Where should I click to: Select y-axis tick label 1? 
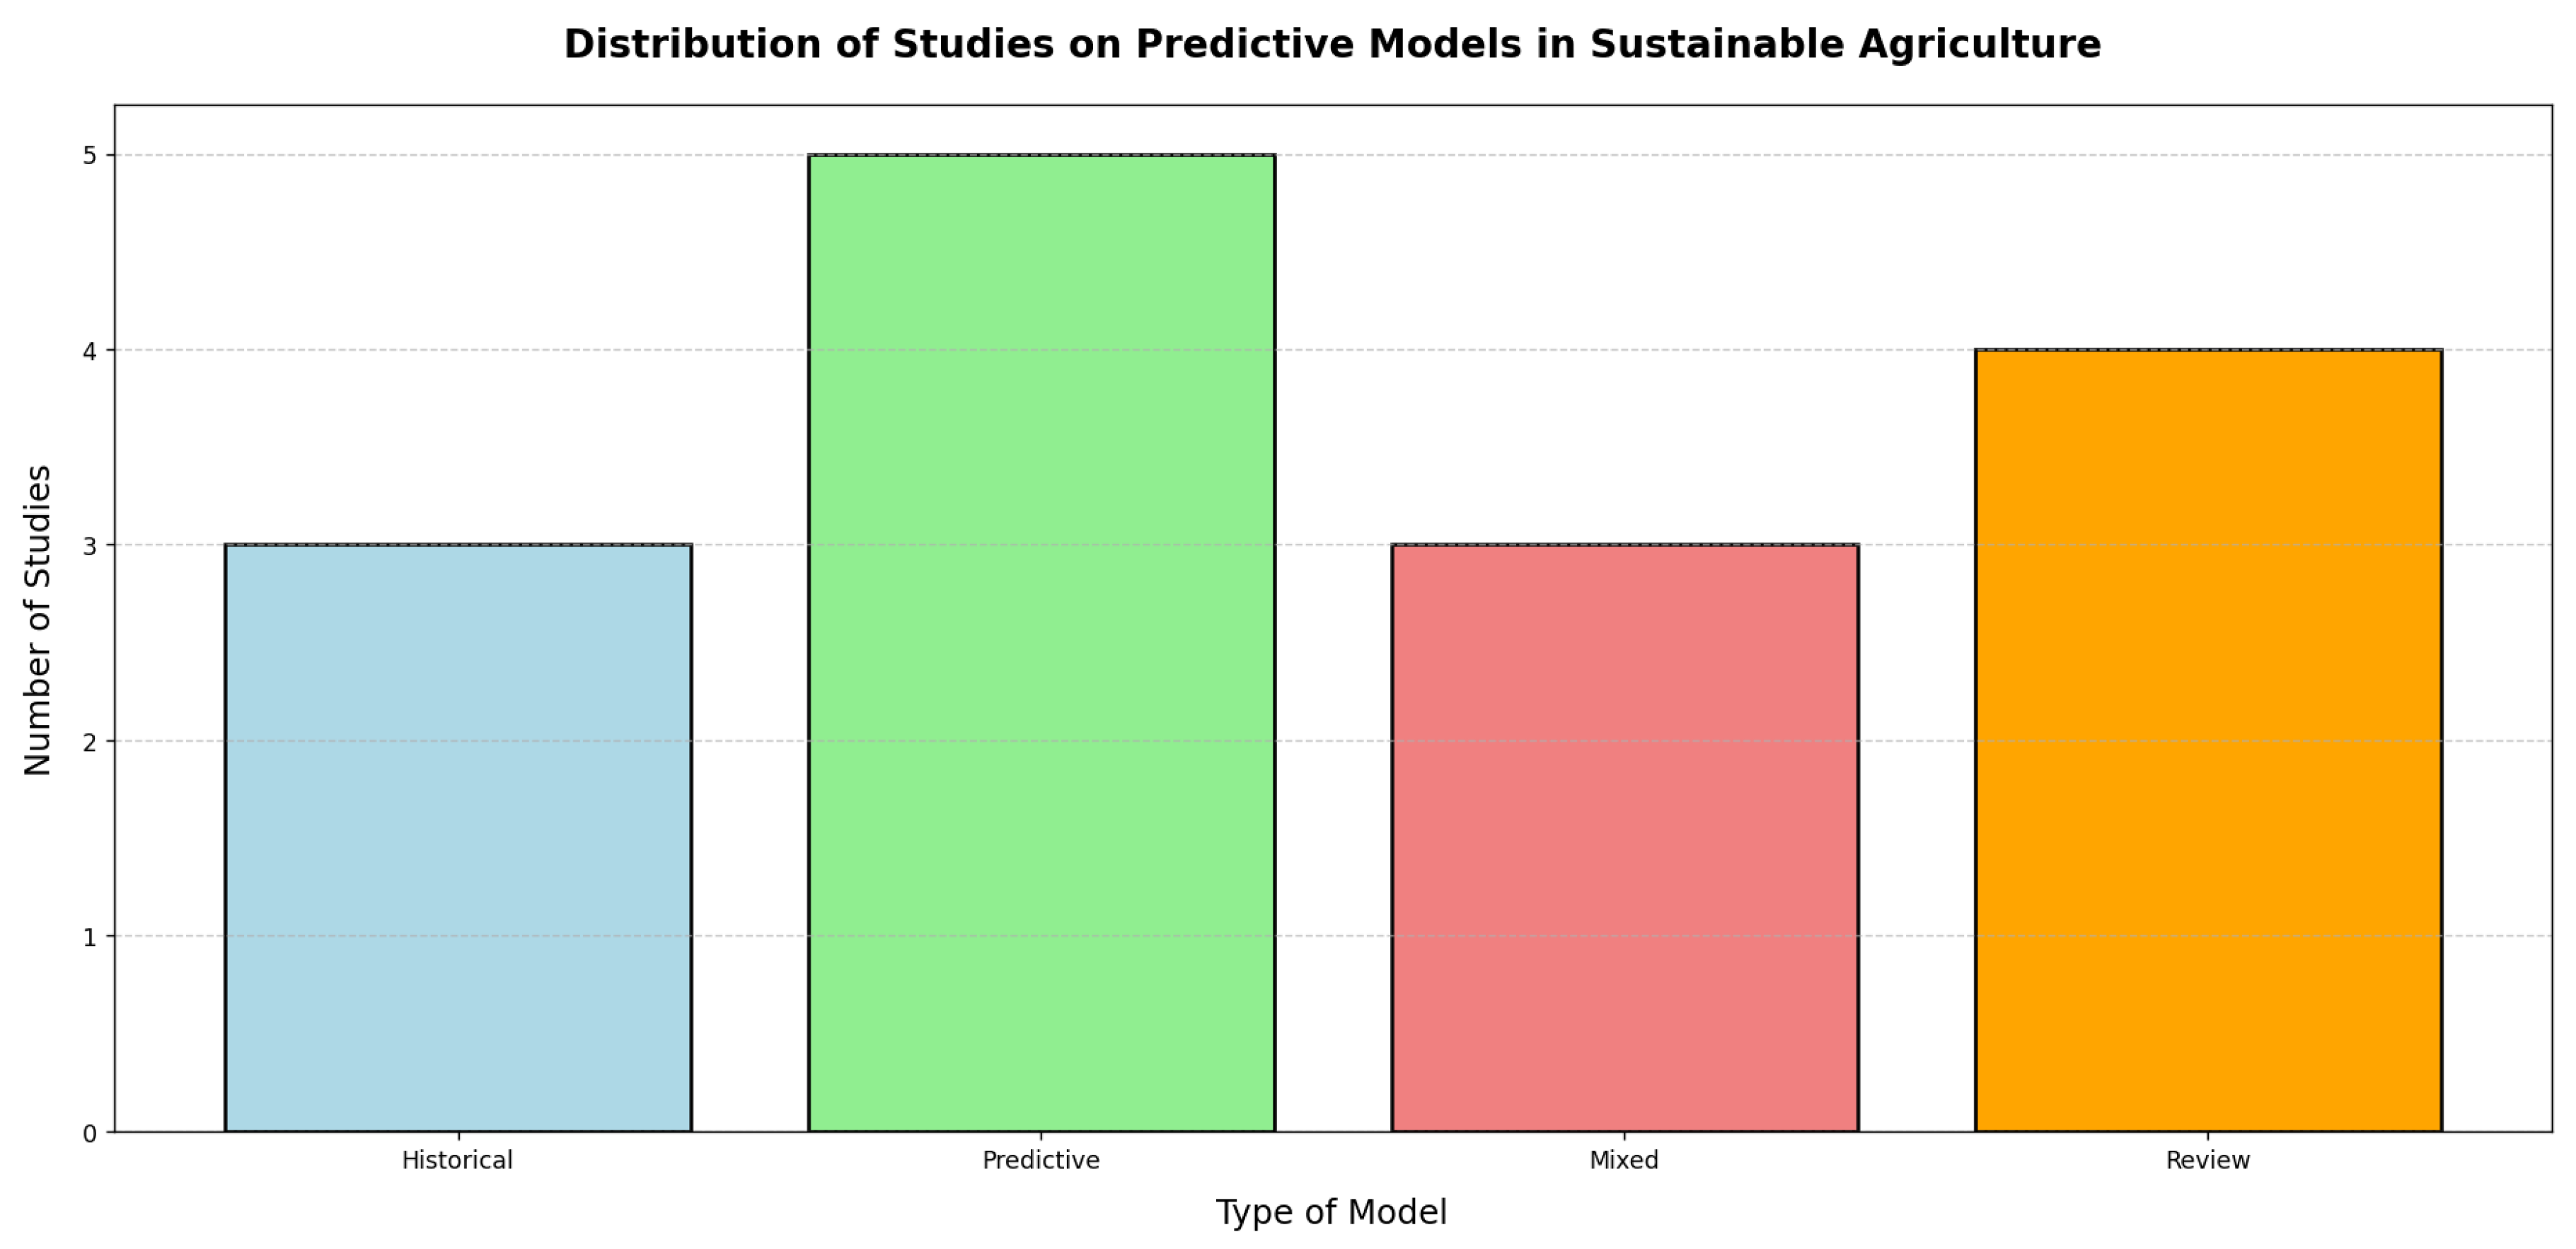coord(90,937)
